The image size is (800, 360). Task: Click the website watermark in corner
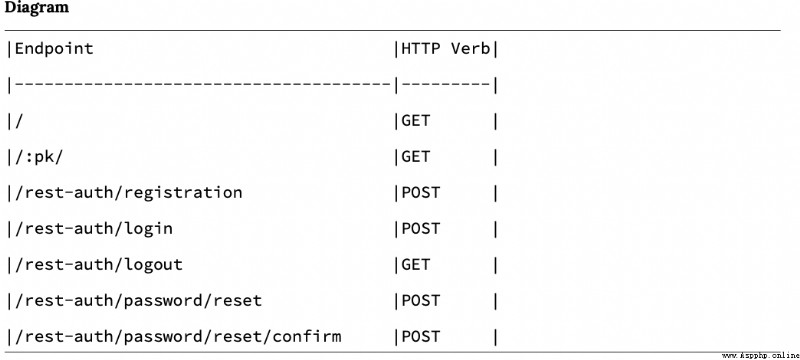(760, 355)
